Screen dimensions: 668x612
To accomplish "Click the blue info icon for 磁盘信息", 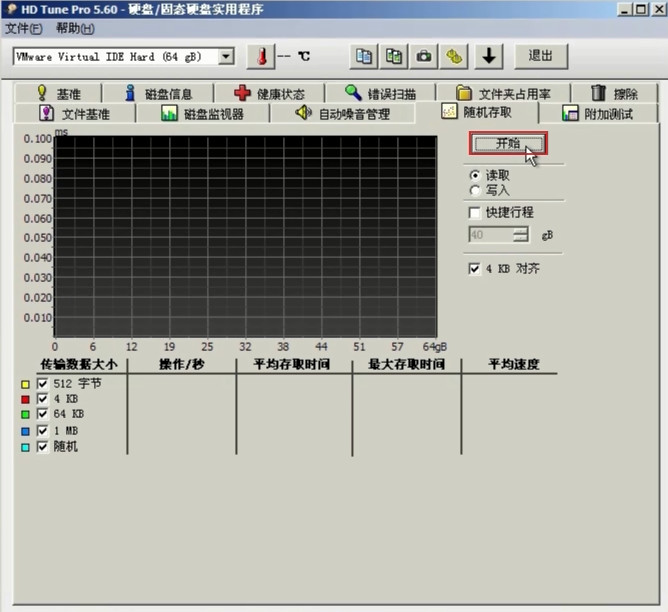I will click(x=130, y=92).
